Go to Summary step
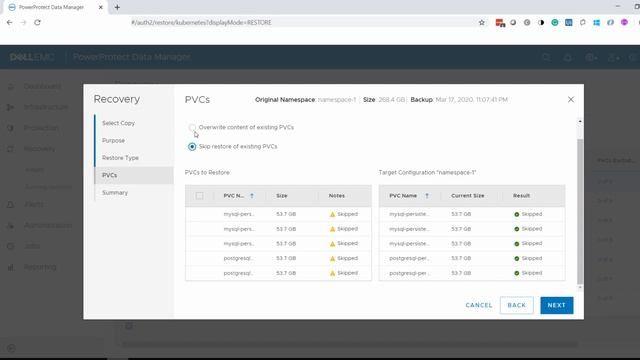The height and width of the screenshot is (360, 640). (x=115, y=193)
